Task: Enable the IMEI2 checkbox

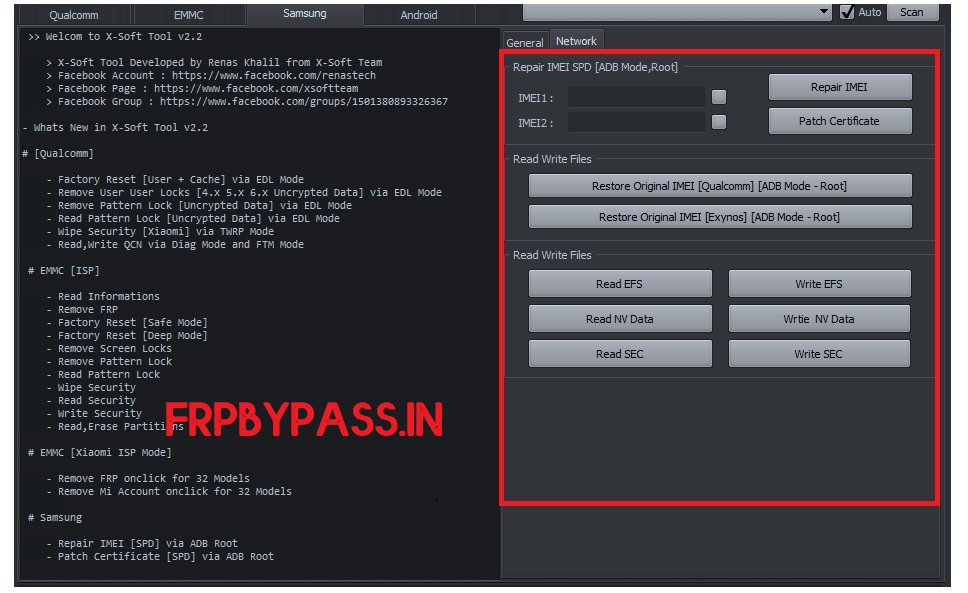Action: pos(719,122)
